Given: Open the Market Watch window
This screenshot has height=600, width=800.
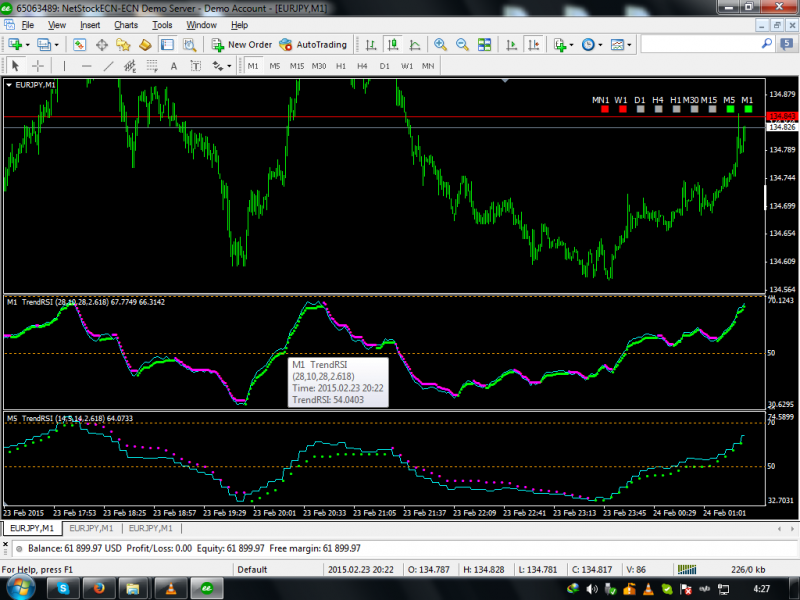Looking at the screenshot, I should click(x=80, y=44).
